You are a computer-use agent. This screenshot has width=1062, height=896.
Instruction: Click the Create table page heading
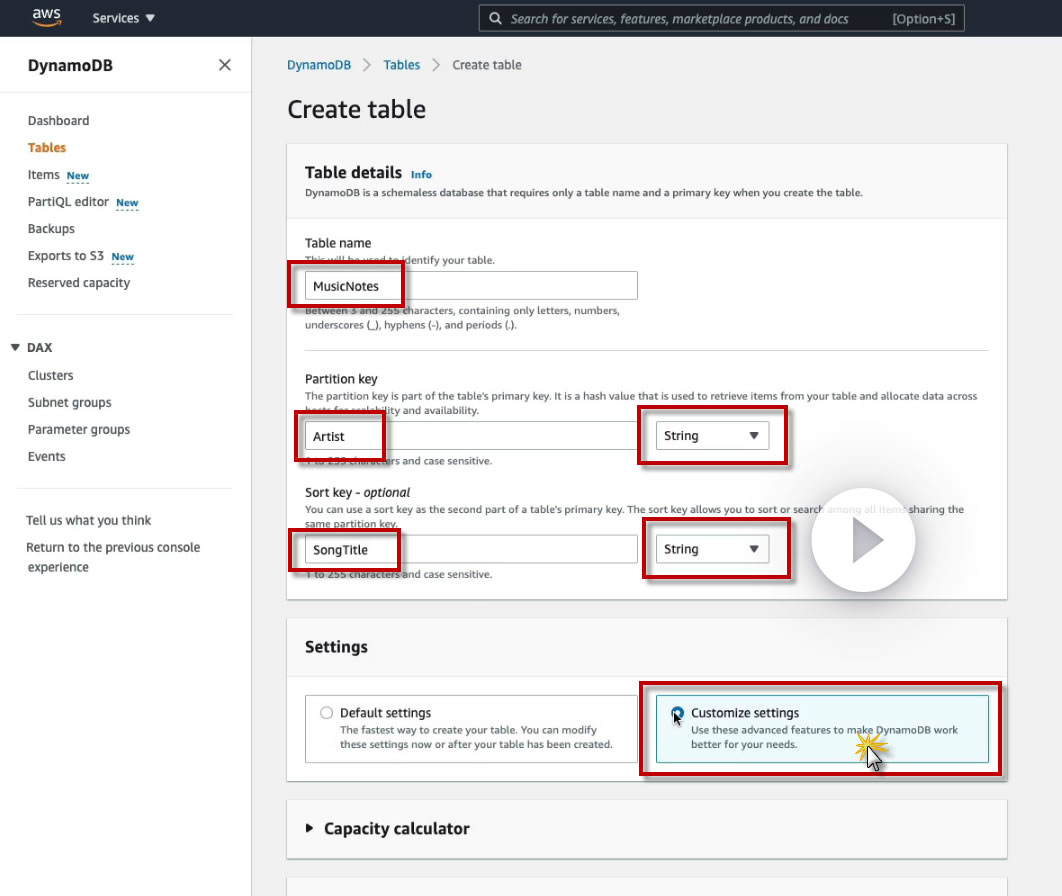pos(357,110)
